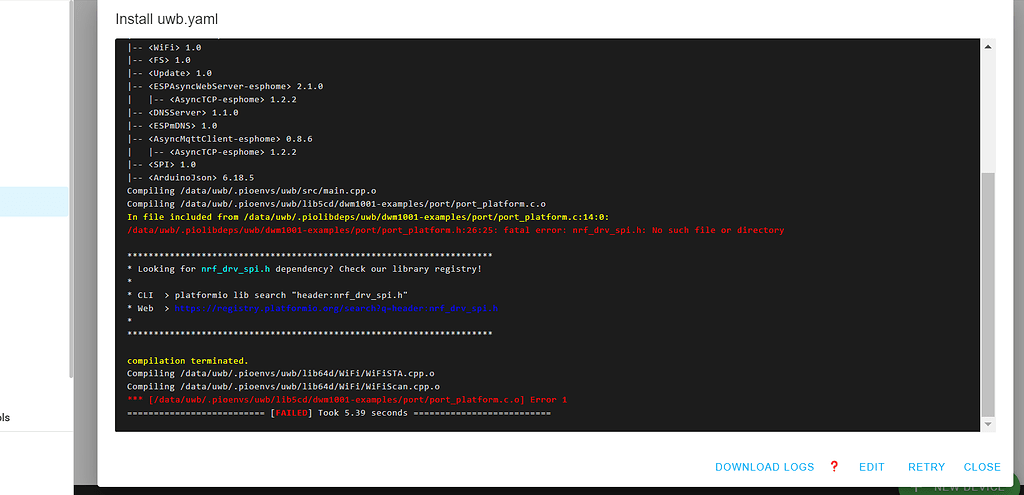This screenshot has width=1024, height=495.
Task: Click the red fatal error log line
Action: pos(456,230)
